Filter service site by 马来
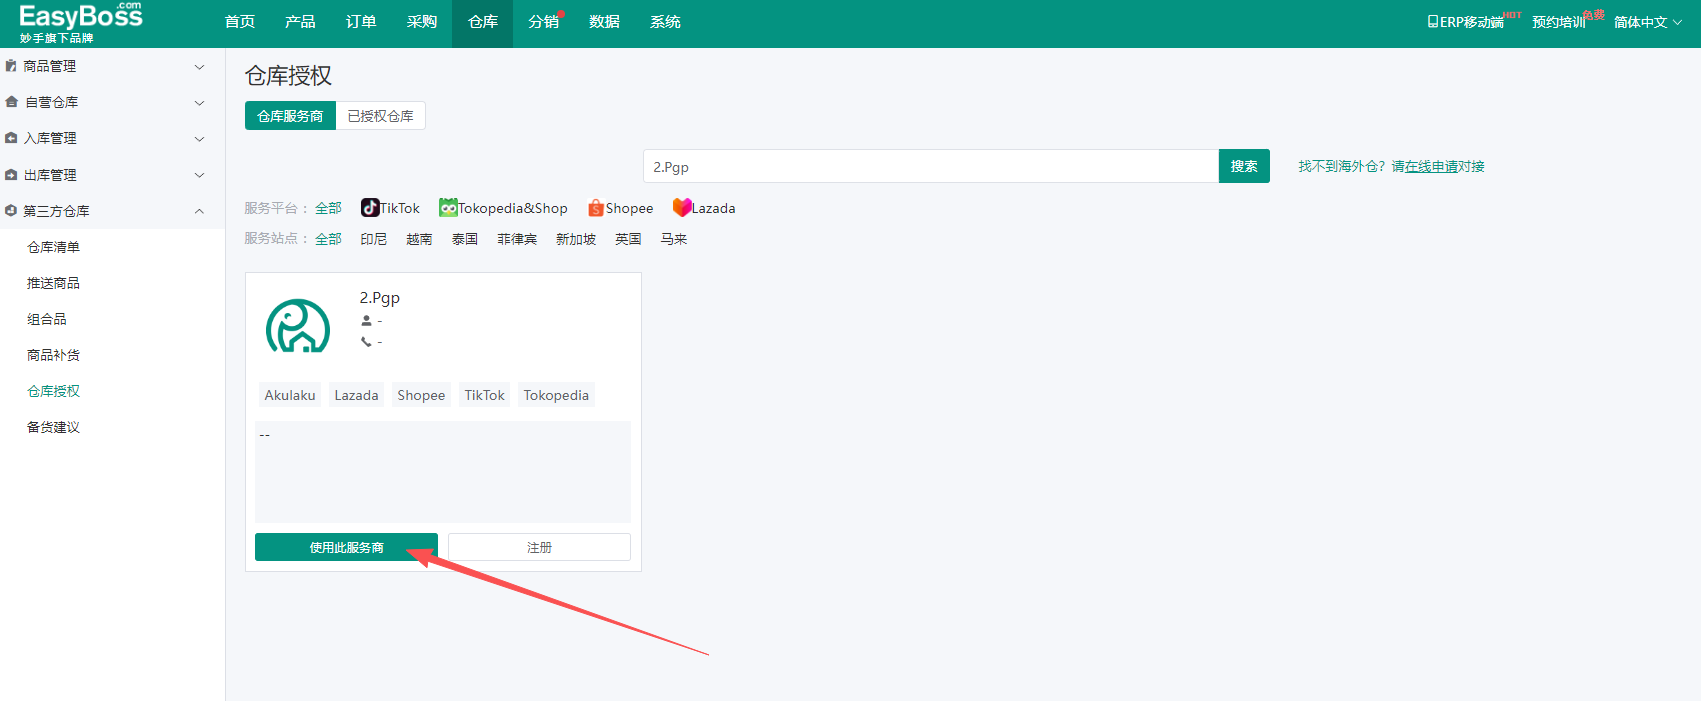 point(674,239)
